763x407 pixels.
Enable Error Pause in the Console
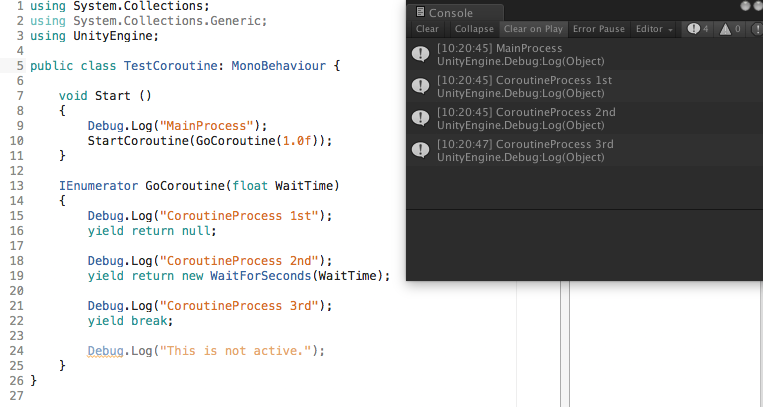pyautogui.click(x=599, y=29)
